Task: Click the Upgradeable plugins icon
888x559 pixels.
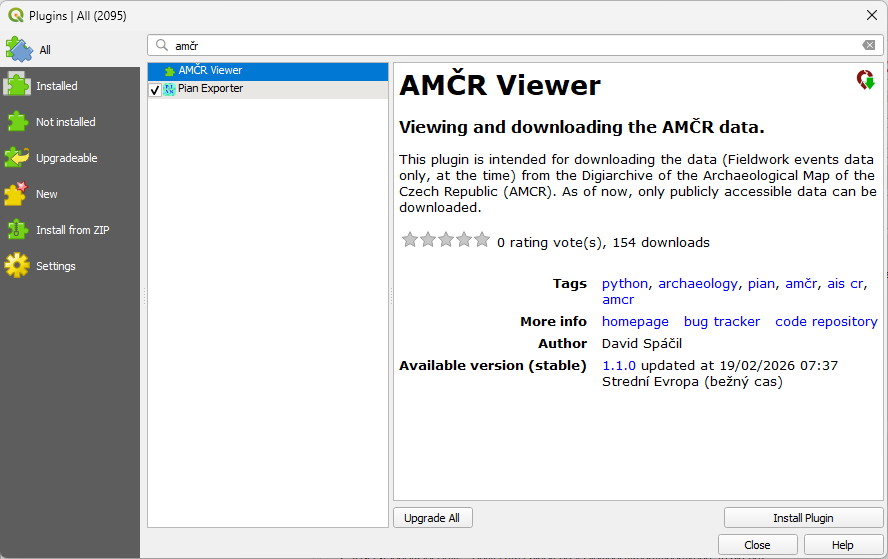Action: click(x=18, y=158)
